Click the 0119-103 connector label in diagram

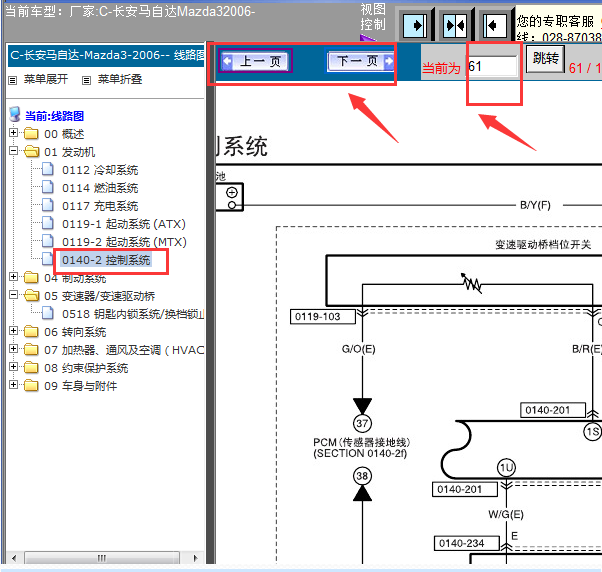[x=323, y=317]
